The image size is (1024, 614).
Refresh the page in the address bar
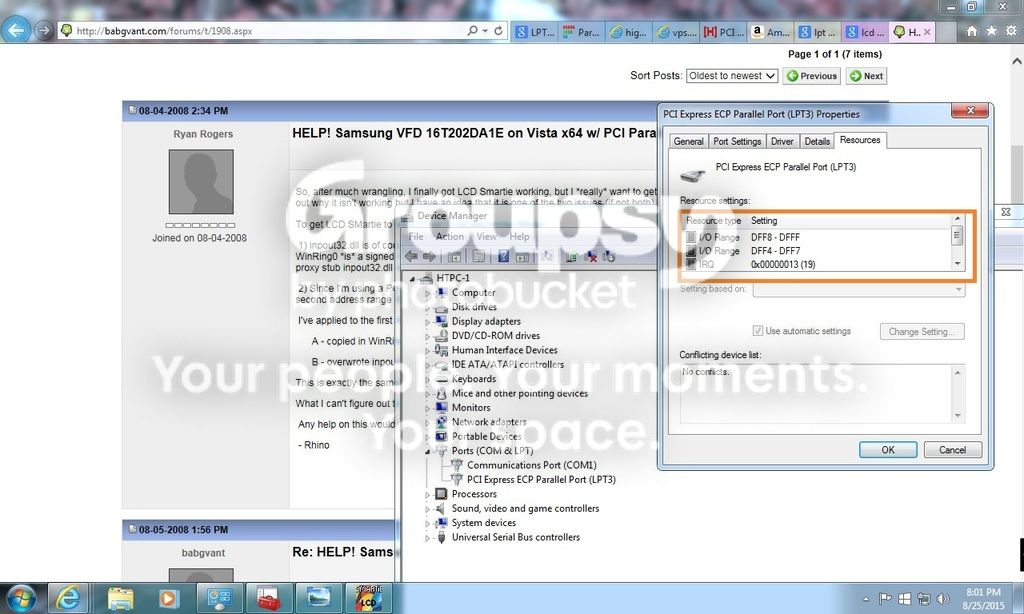[x=498, y=31]
